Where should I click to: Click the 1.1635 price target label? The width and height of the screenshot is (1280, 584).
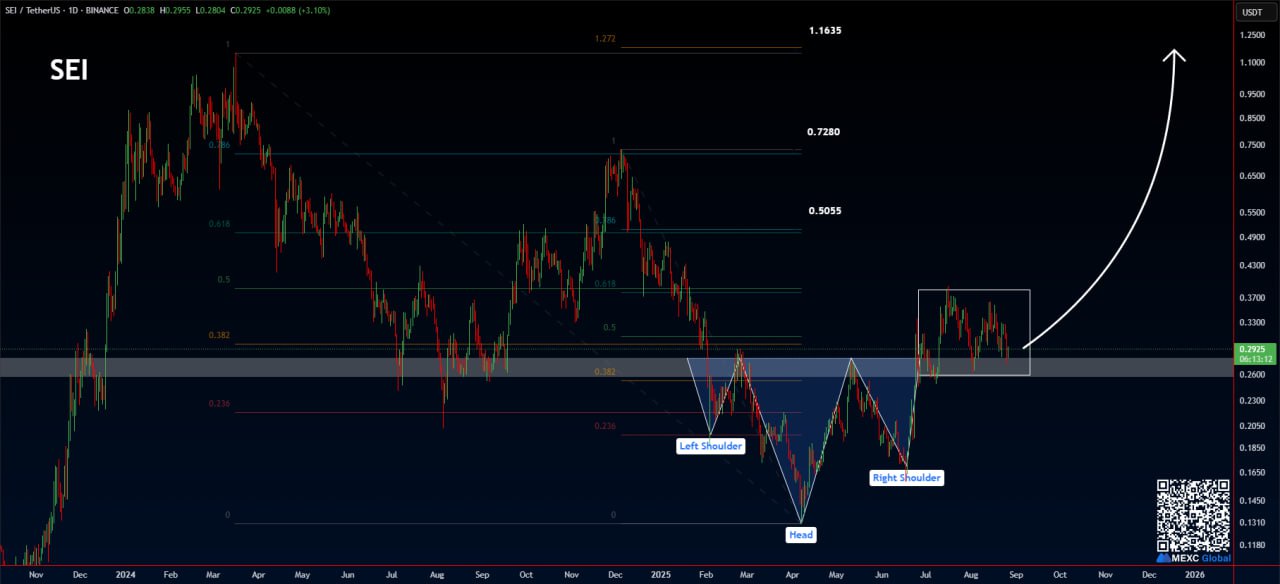pos(826,31)
